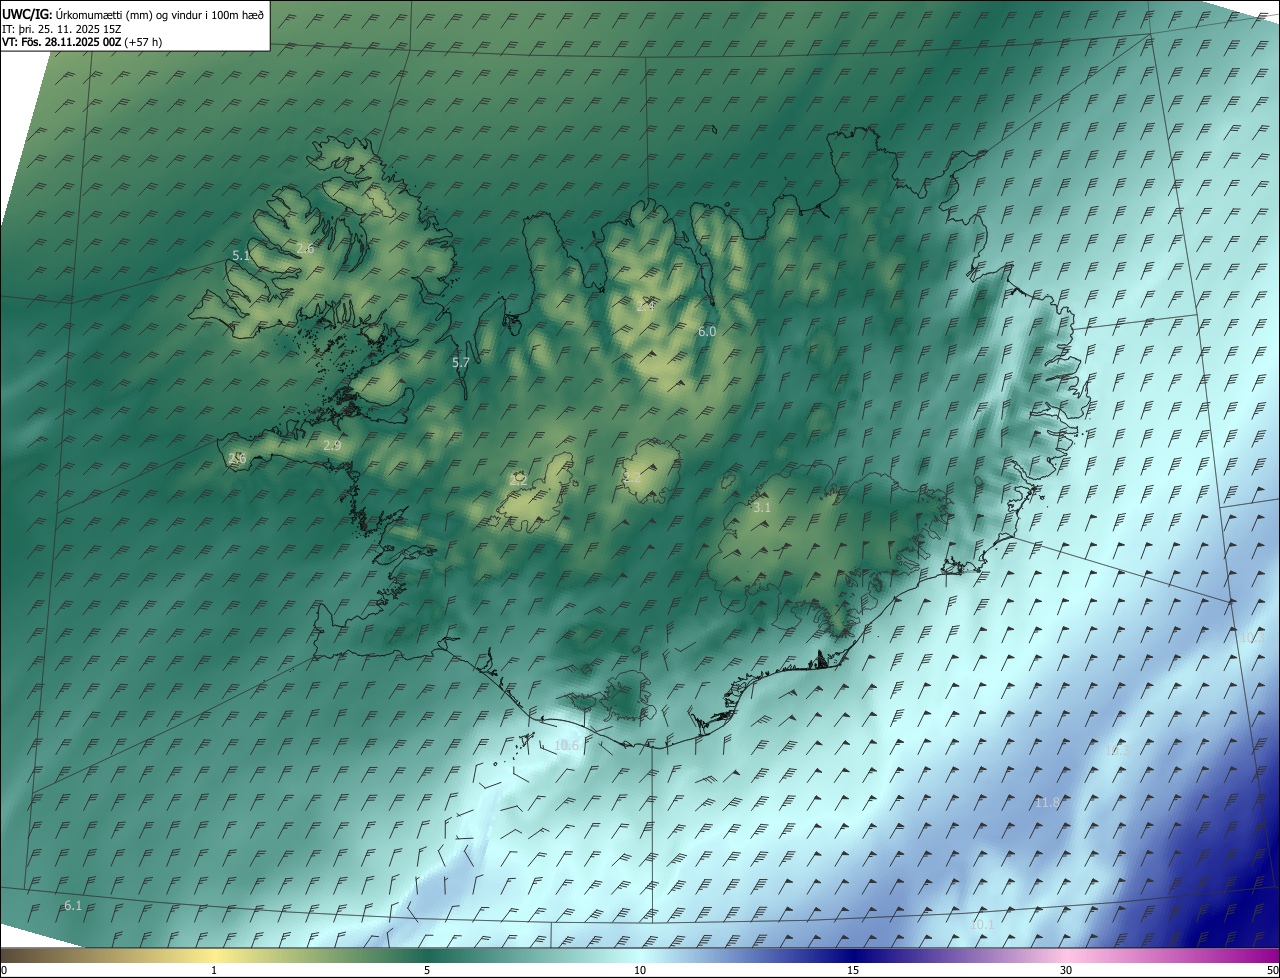Click the 5.1 precipitation value label
Screen dimensions: 1280x978
(x=241, y=256)
